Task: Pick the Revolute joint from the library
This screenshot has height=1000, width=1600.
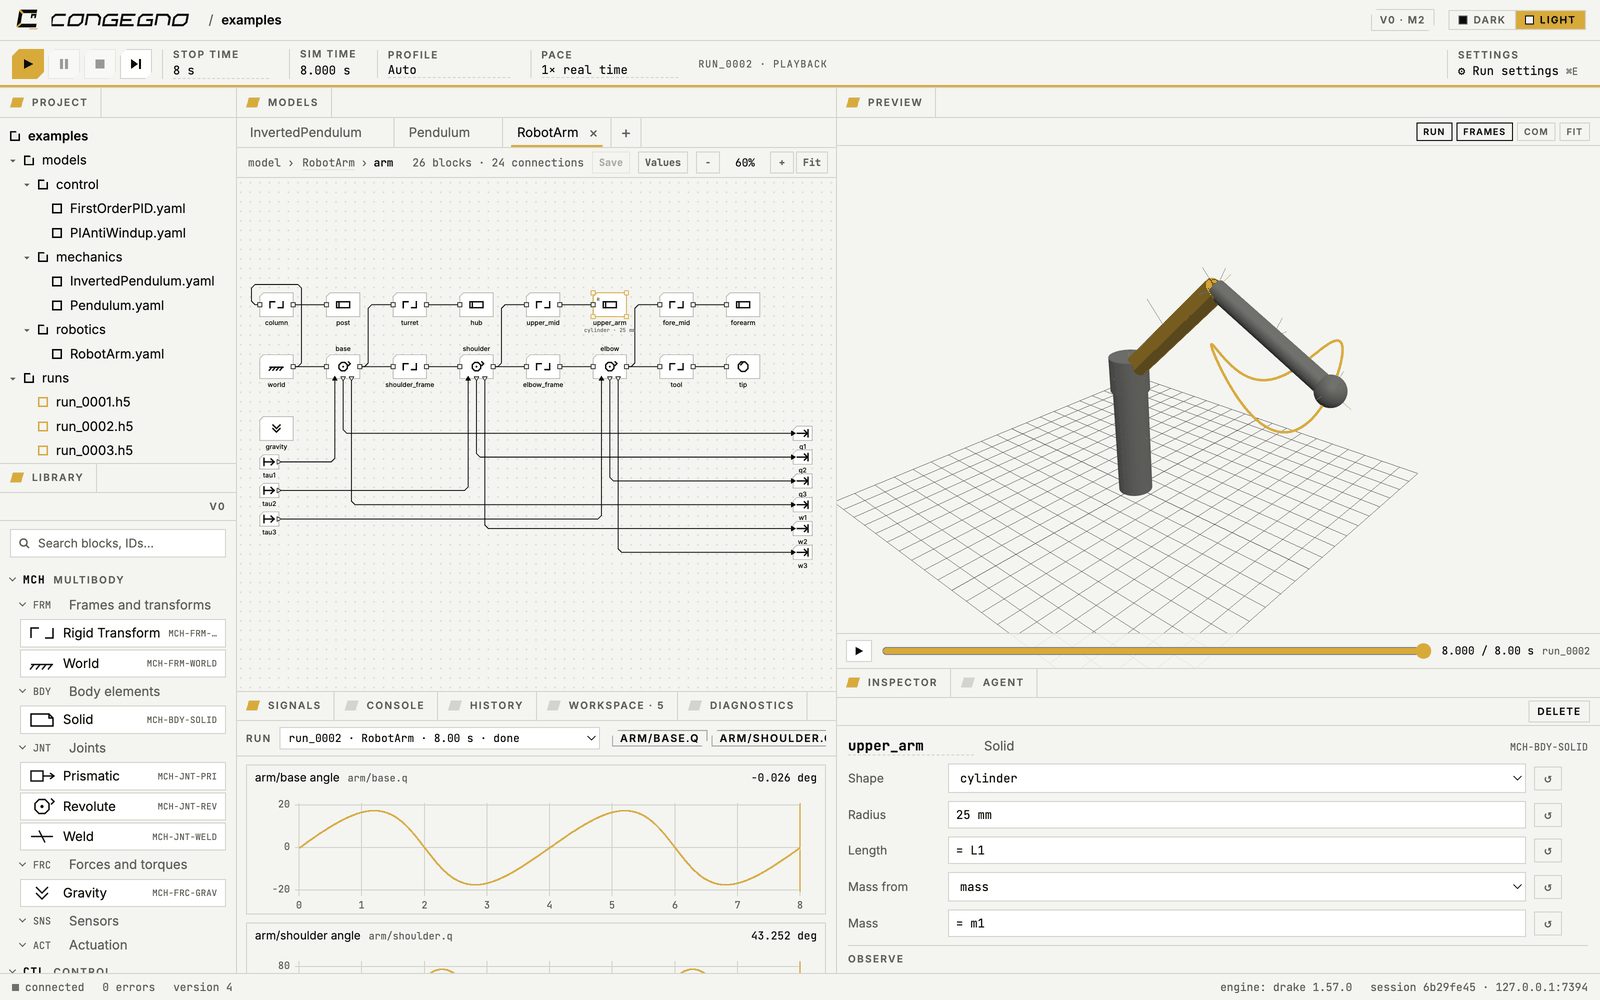Action: (123, 807)
